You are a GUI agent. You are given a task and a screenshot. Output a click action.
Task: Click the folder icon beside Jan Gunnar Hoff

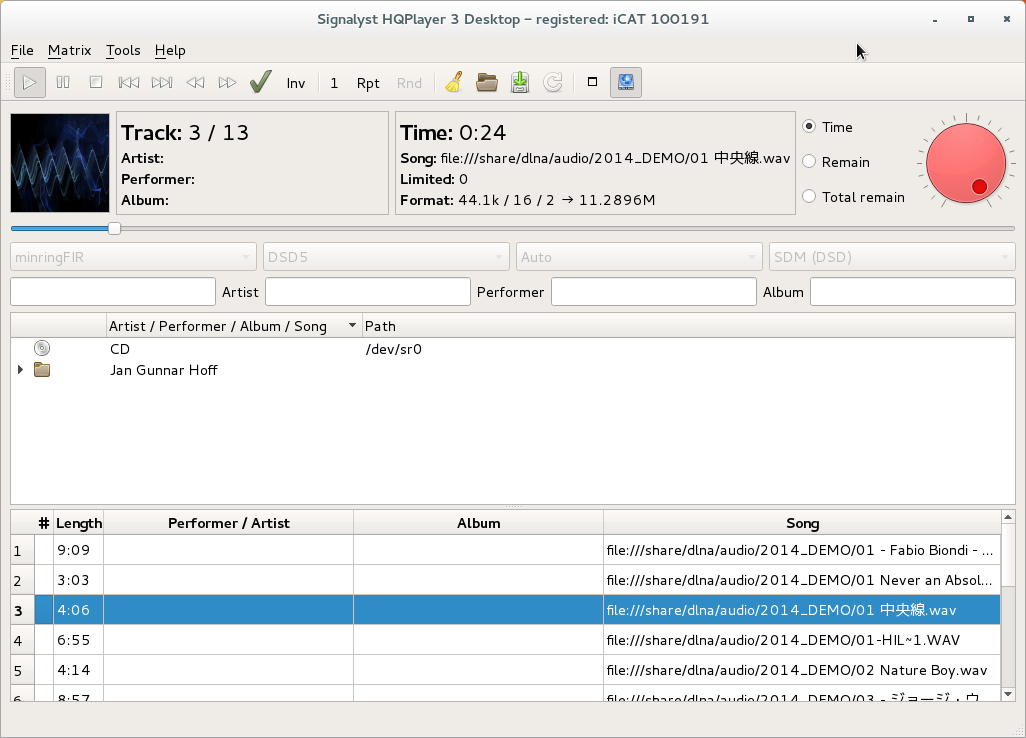(42, 370)
